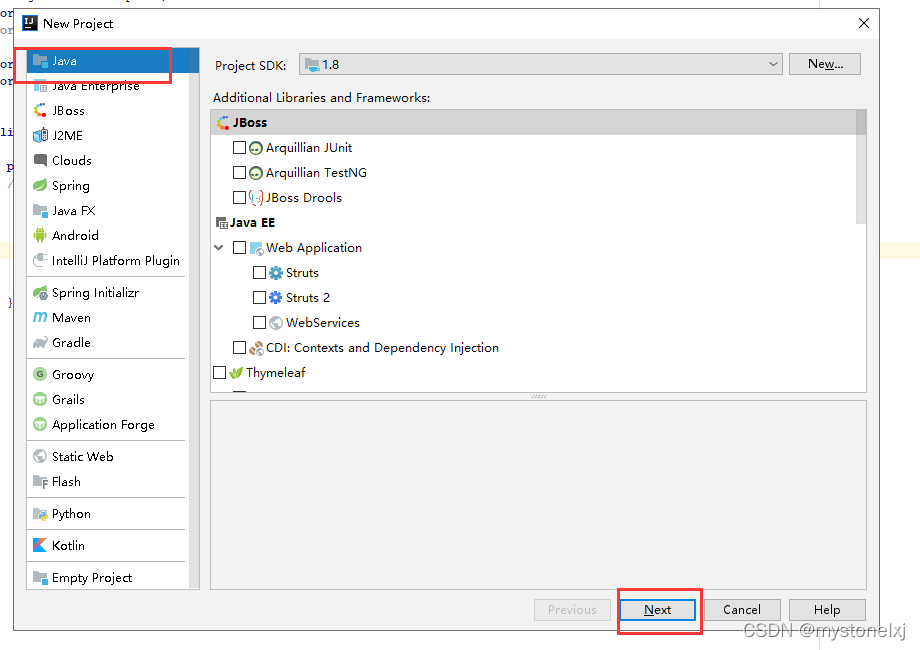Click the splitter grip below frameworks list
The width and height of the screenshot is (920, 650).
539,397
